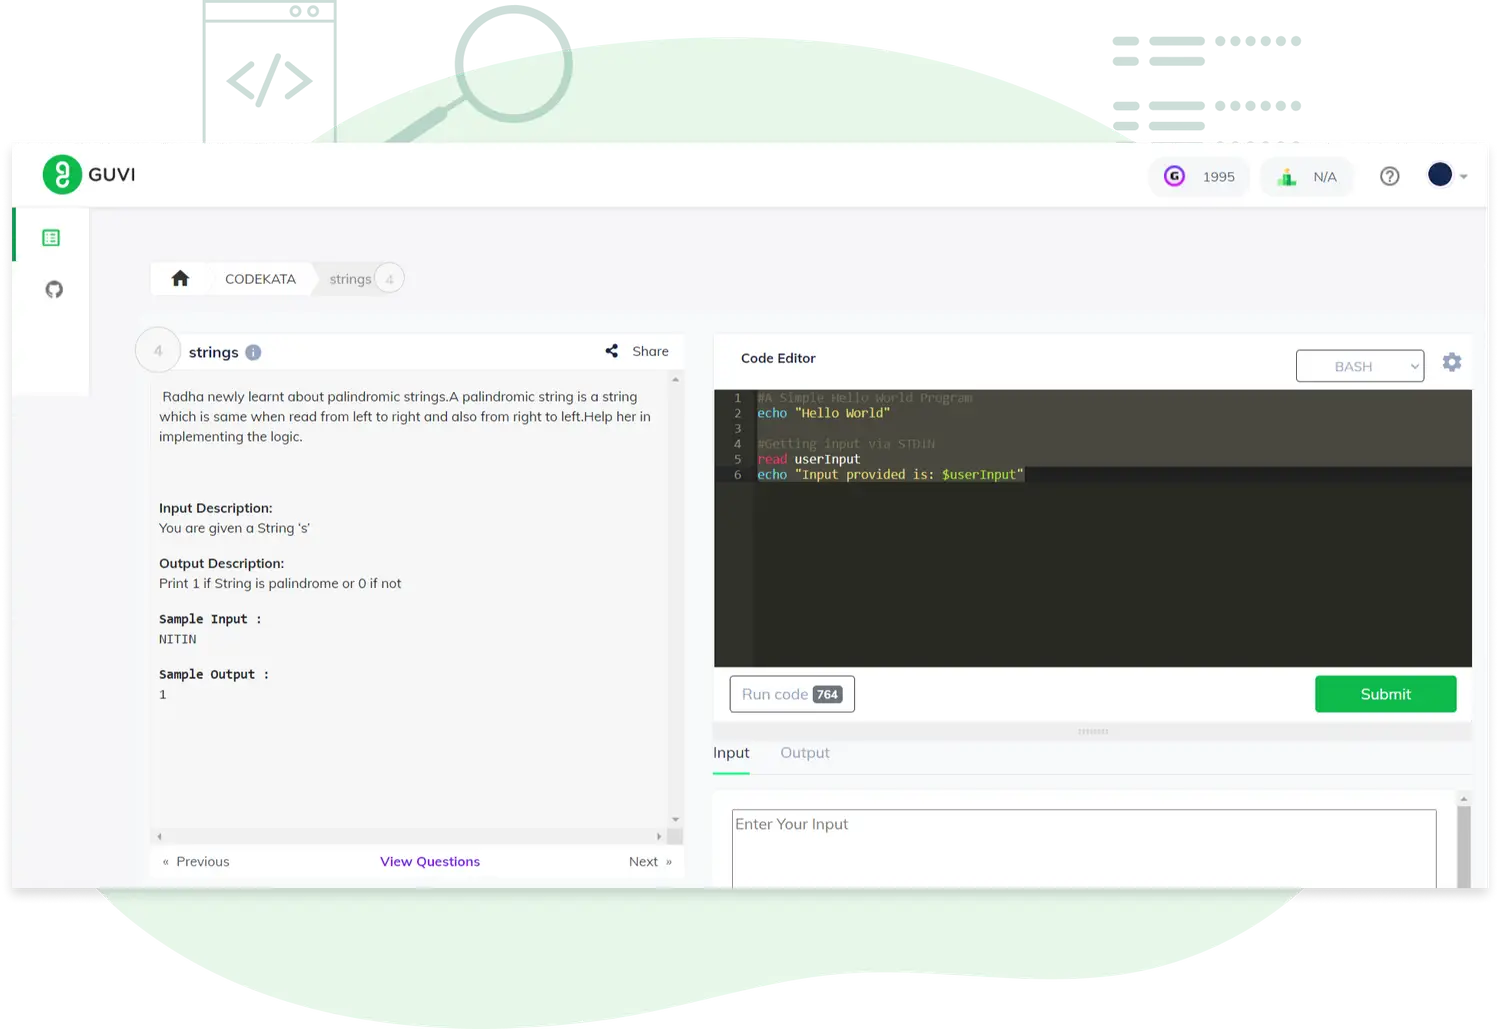Click the CODEKATA breadcrumb

pos(260,279)
